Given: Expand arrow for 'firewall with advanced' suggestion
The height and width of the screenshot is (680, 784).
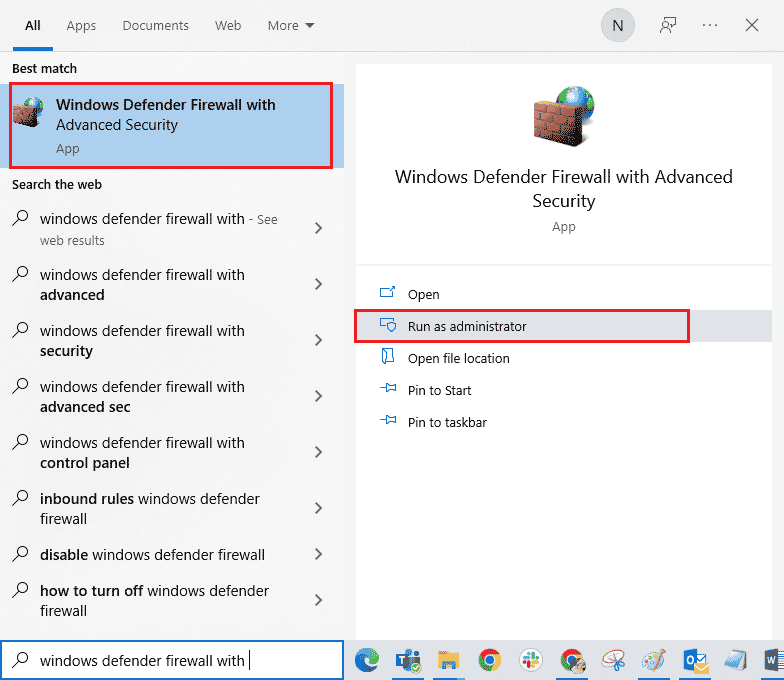Looking at the screenshot, I should tap(318, 284).
